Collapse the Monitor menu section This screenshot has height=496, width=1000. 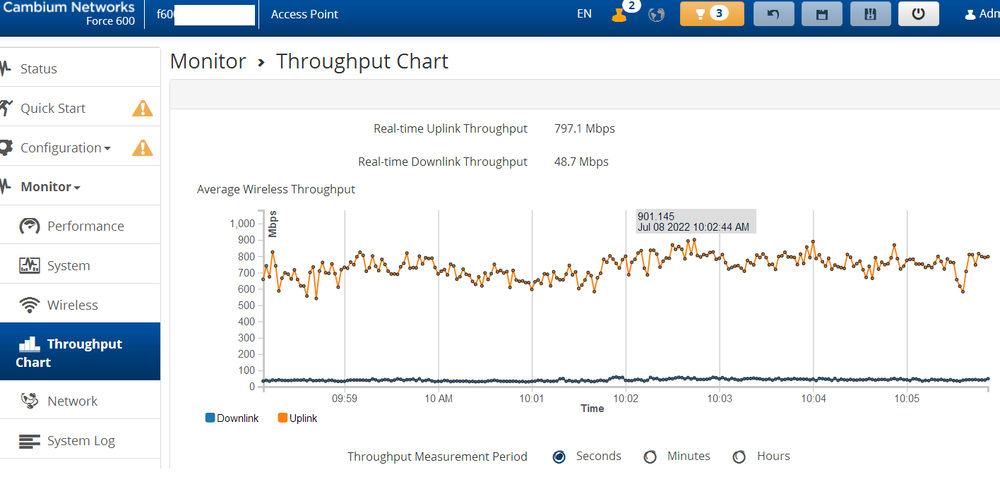pyautogui.click(x=50, y=187)
